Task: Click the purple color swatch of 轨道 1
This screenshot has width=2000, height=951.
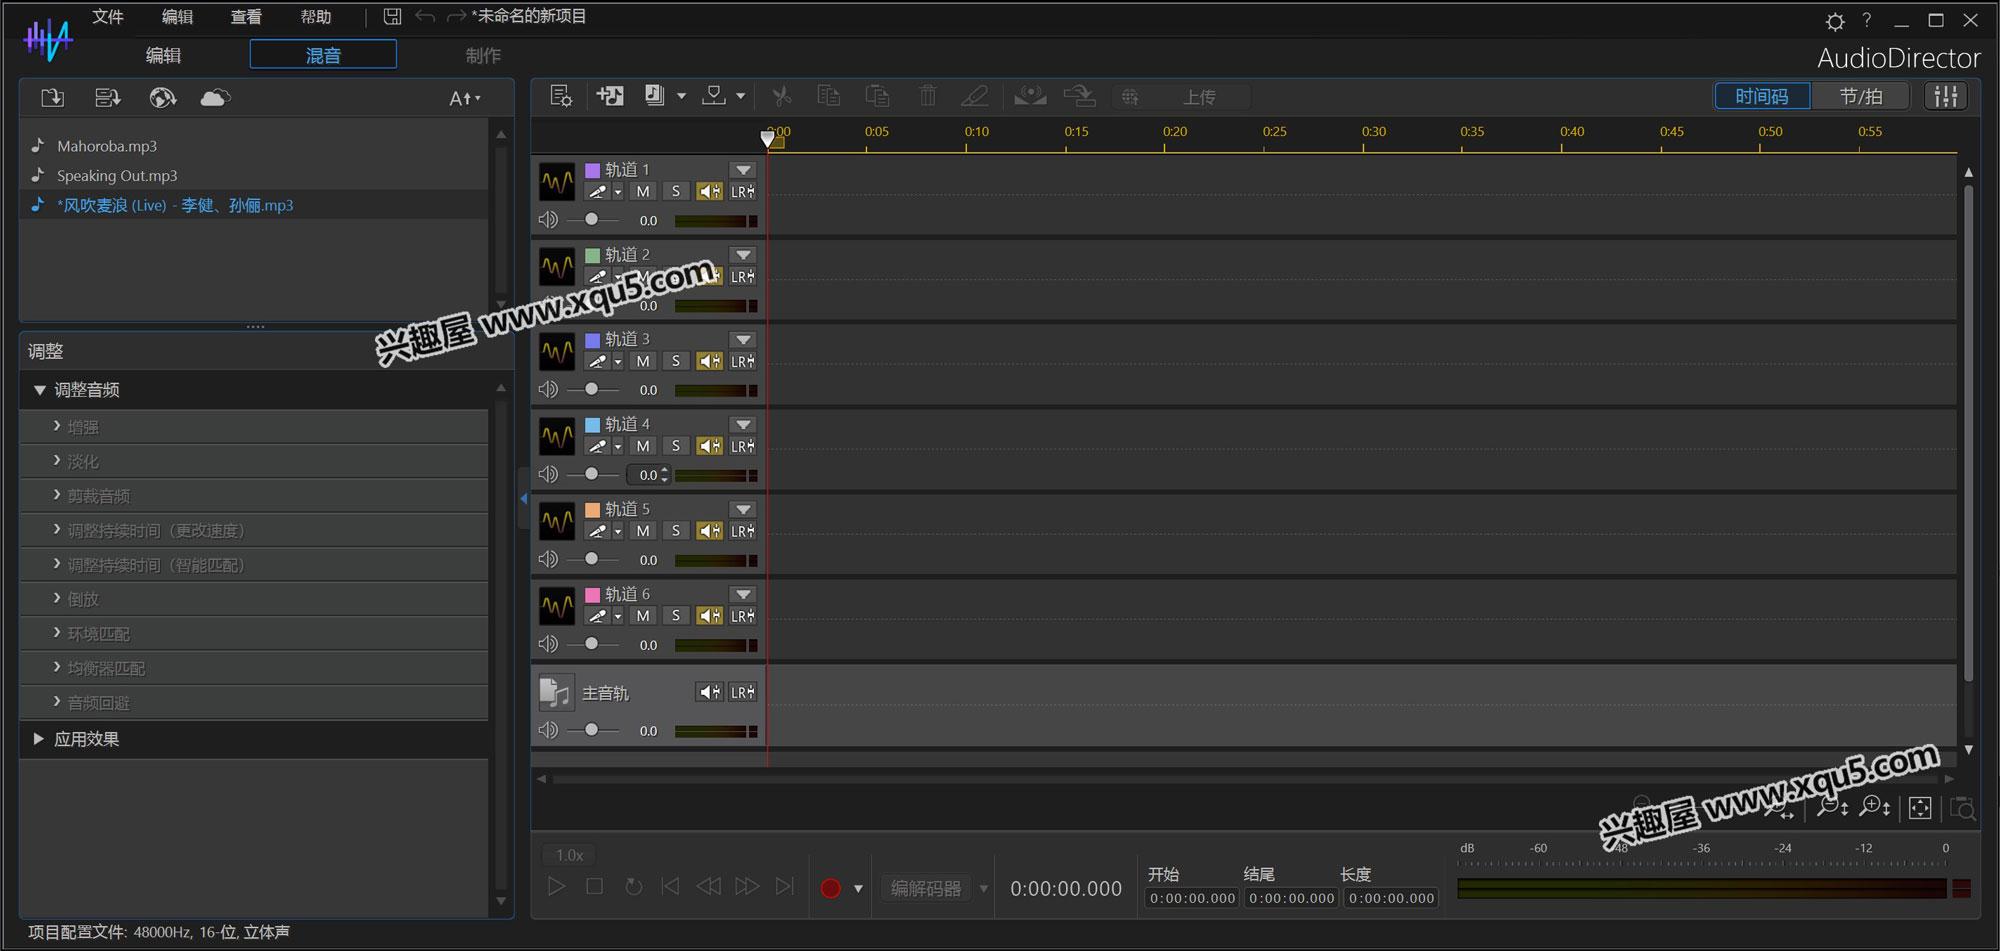Action: tap(592, 170)
